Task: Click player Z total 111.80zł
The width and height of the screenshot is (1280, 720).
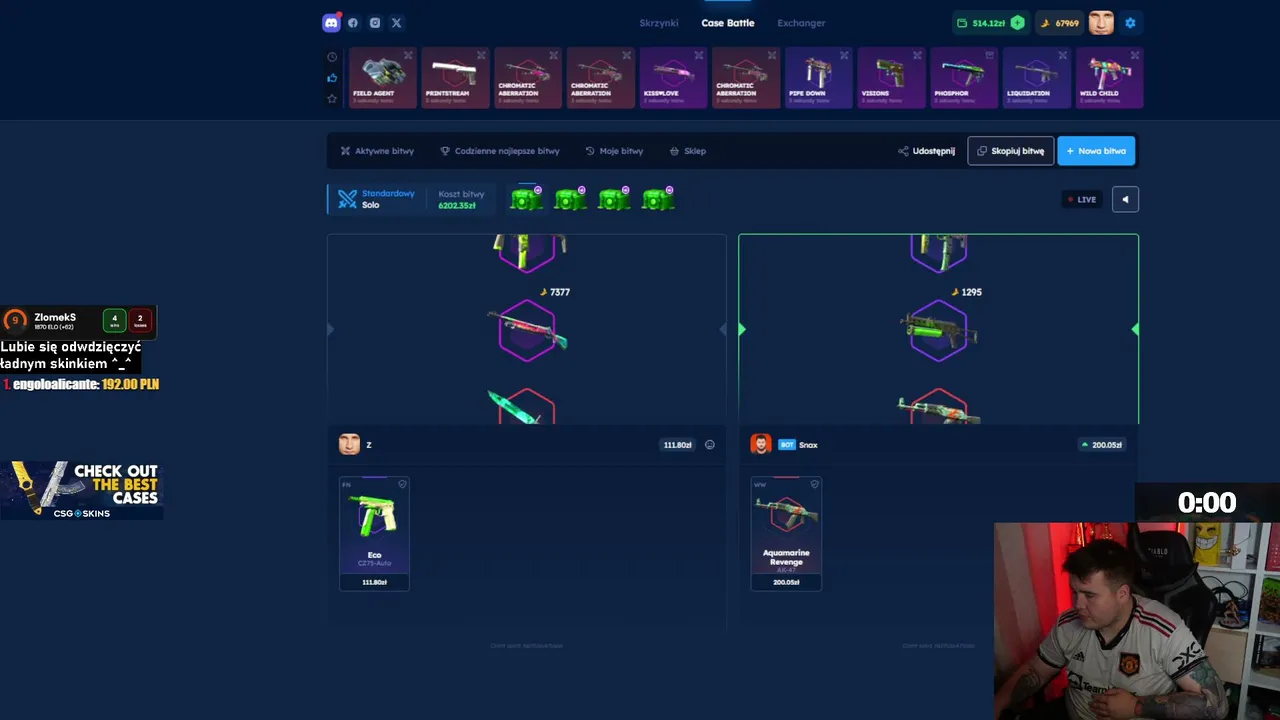Action: click(677, 445)
